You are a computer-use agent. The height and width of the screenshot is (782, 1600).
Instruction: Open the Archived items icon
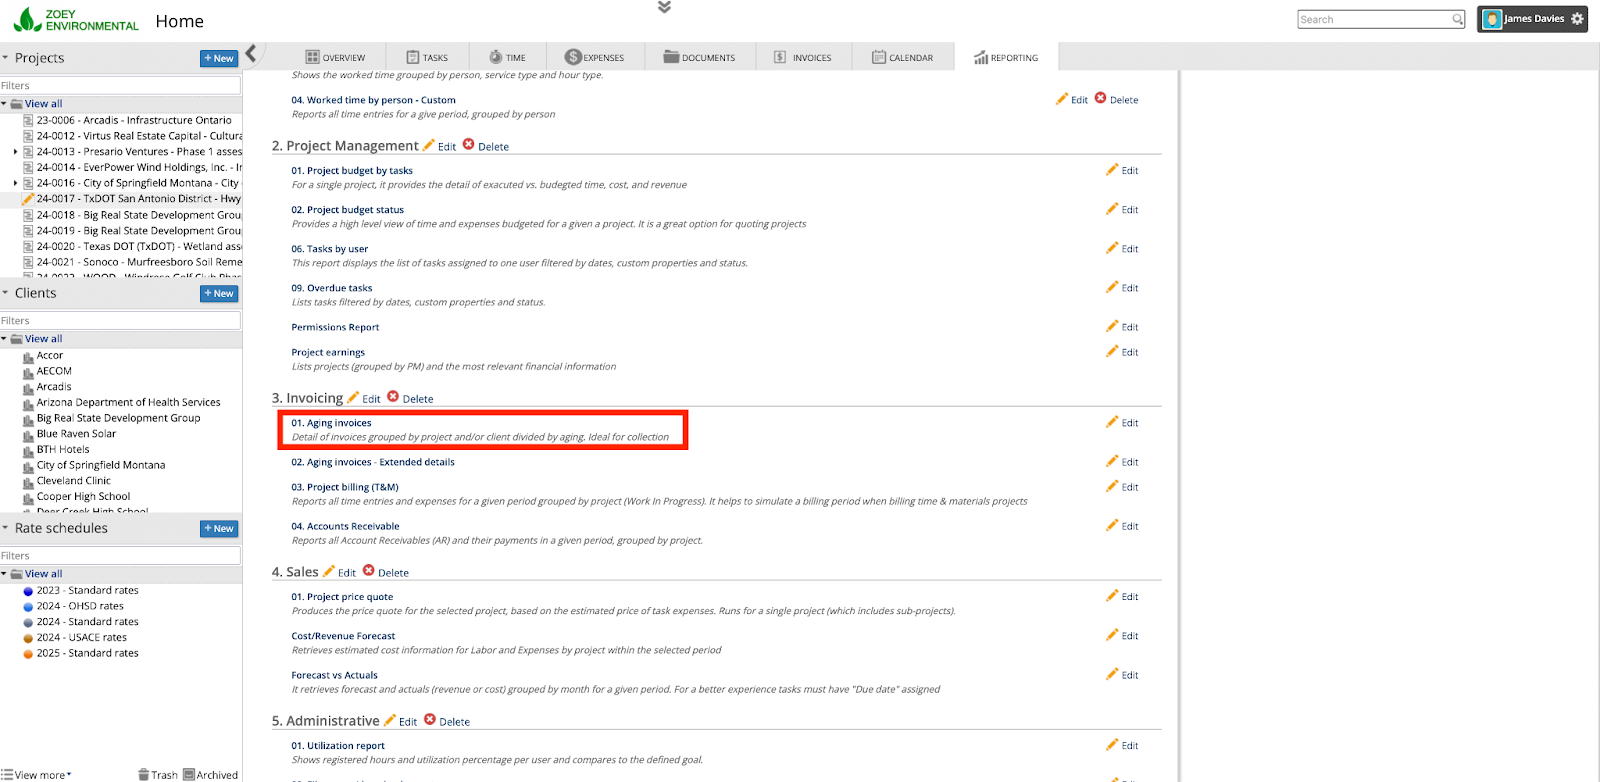189,775
